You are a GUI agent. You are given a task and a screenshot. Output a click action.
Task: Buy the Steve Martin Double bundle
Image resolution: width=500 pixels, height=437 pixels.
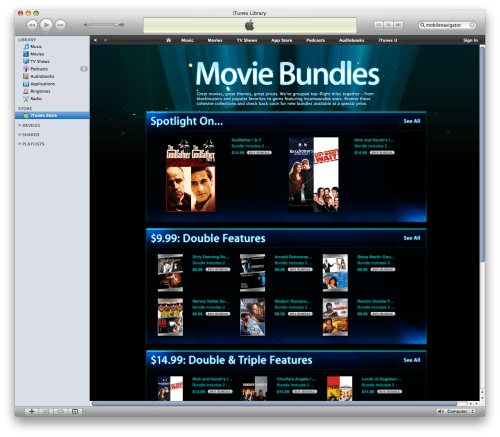pos(383,269)
